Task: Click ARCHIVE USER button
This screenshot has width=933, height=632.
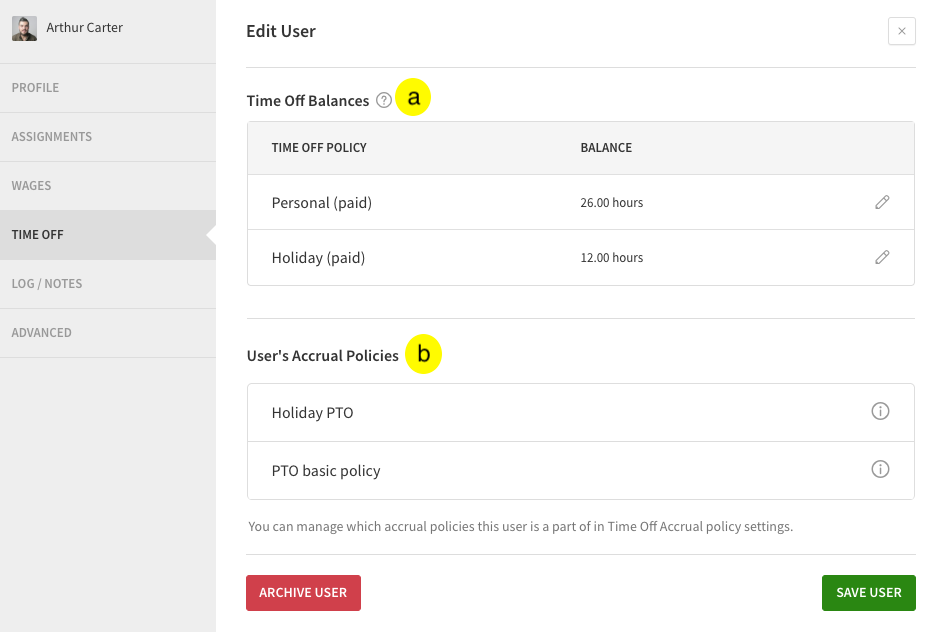Action: 303,592
